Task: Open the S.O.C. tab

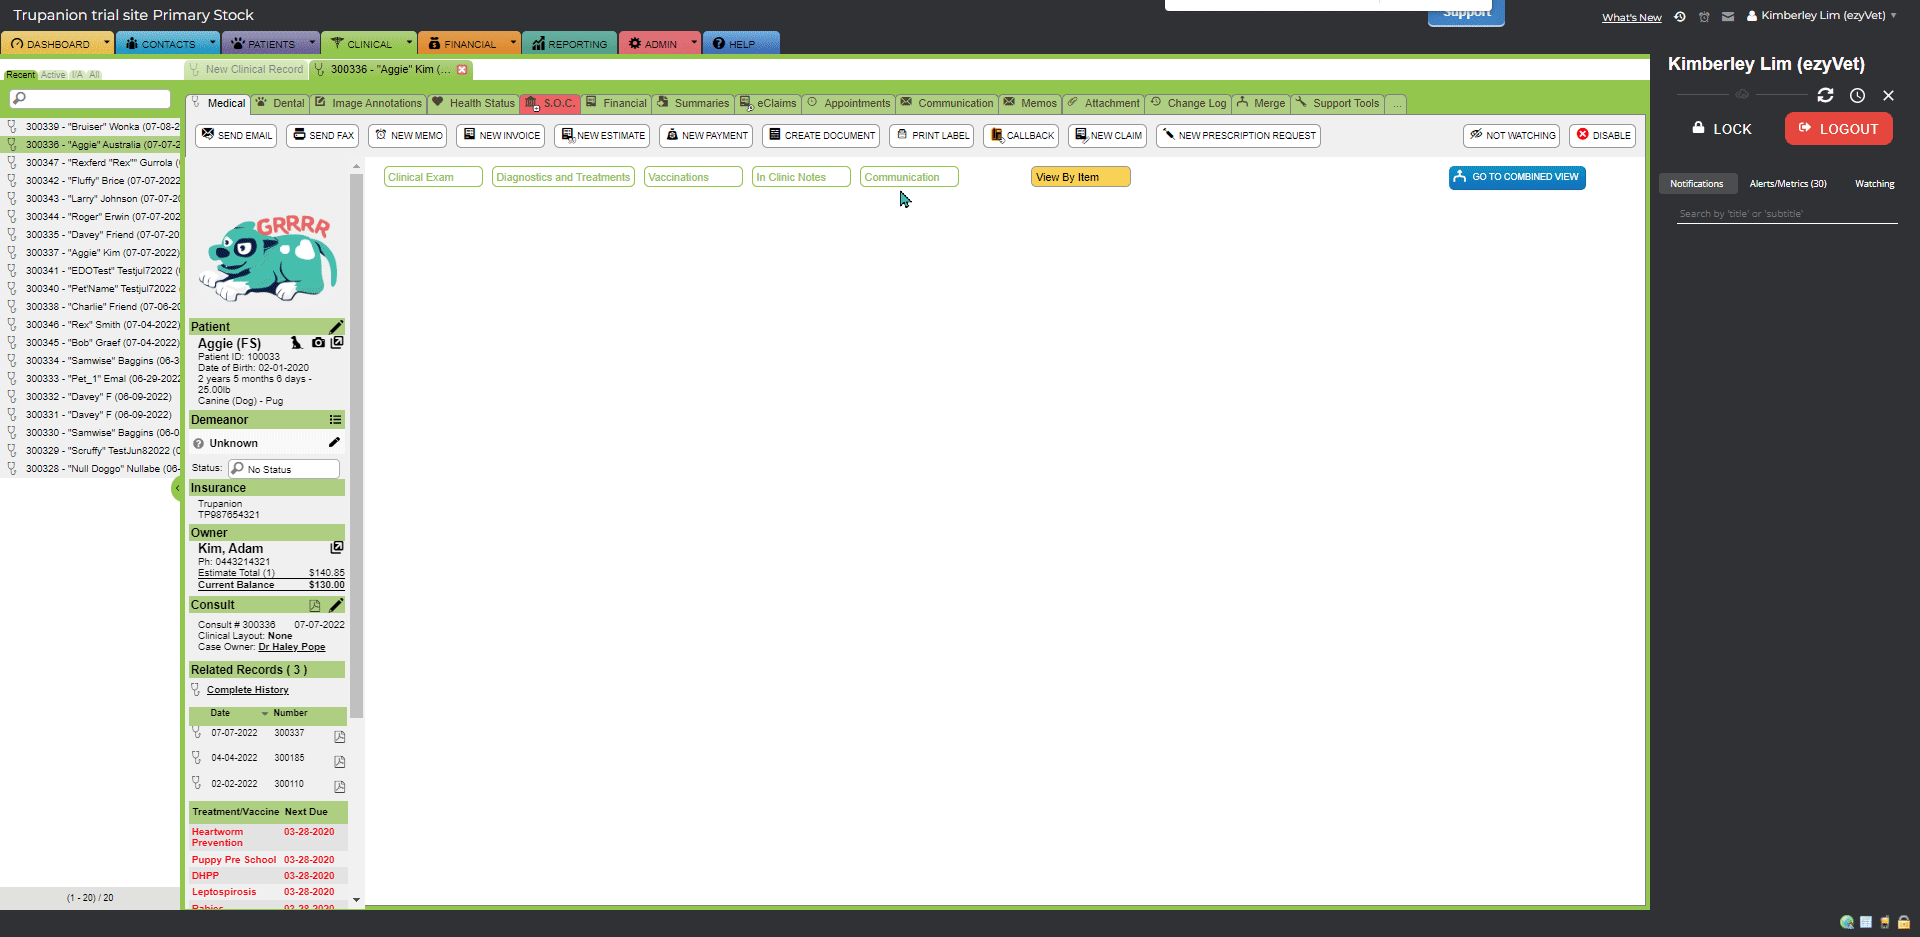Action: tap(550, 103)
